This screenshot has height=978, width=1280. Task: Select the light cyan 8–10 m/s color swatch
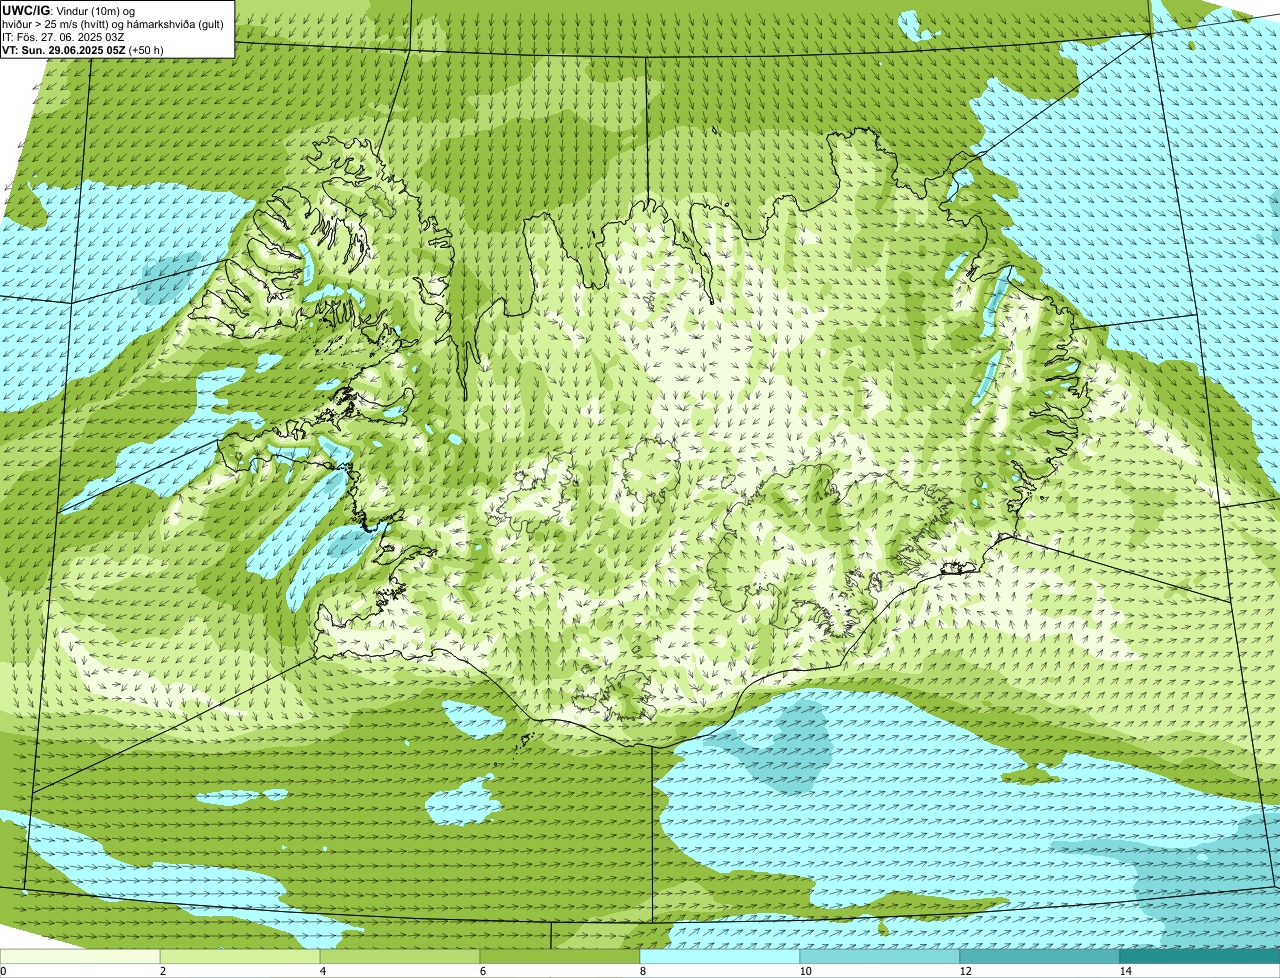pos(720,956)
